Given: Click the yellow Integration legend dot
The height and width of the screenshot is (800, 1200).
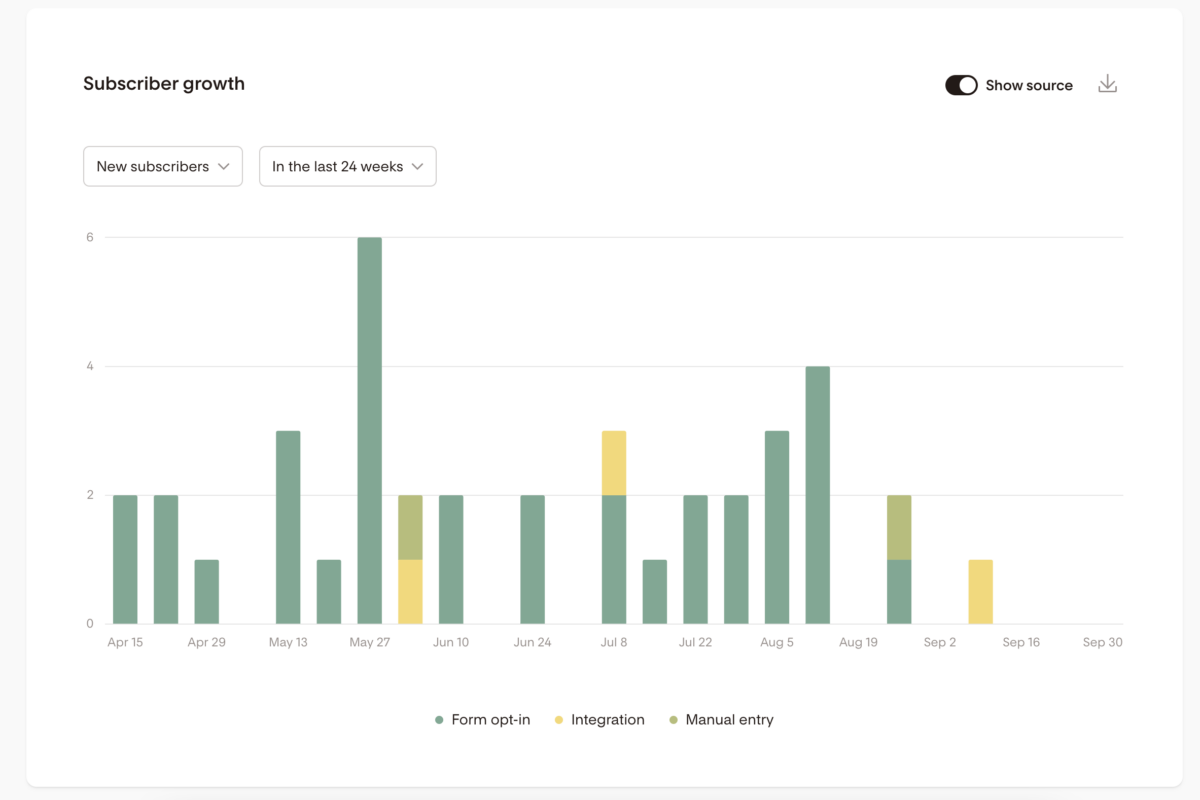Looking at the screenshot, I should 559,720.
